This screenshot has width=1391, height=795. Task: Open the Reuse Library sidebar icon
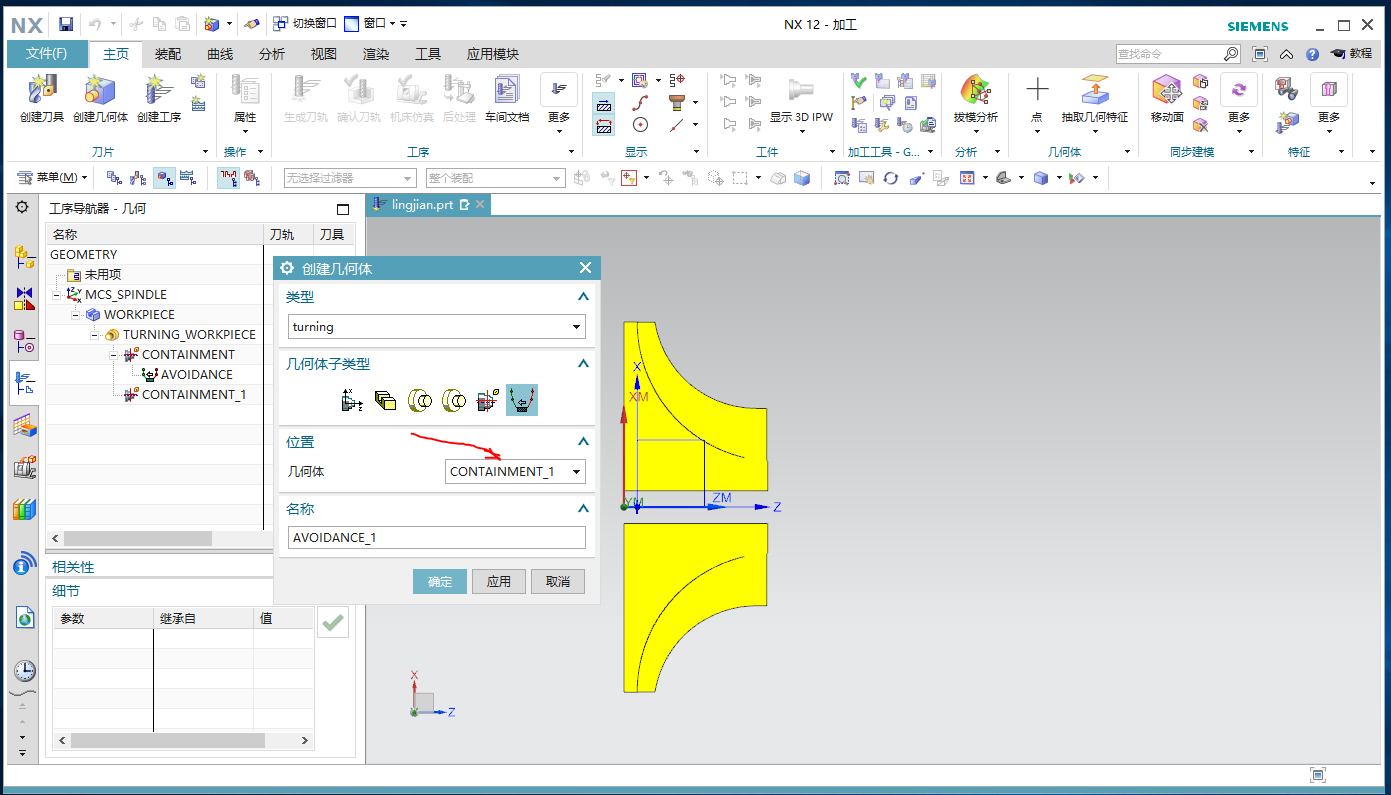click(24, 509)
